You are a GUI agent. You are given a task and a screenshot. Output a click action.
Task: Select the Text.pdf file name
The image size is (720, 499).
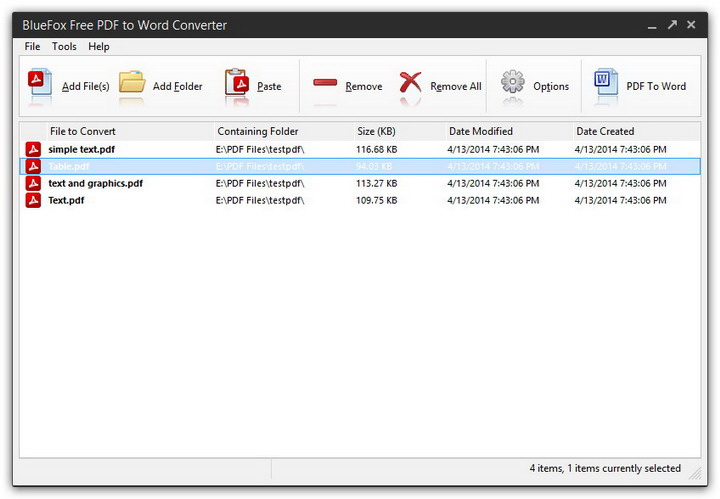coord(66,200)
